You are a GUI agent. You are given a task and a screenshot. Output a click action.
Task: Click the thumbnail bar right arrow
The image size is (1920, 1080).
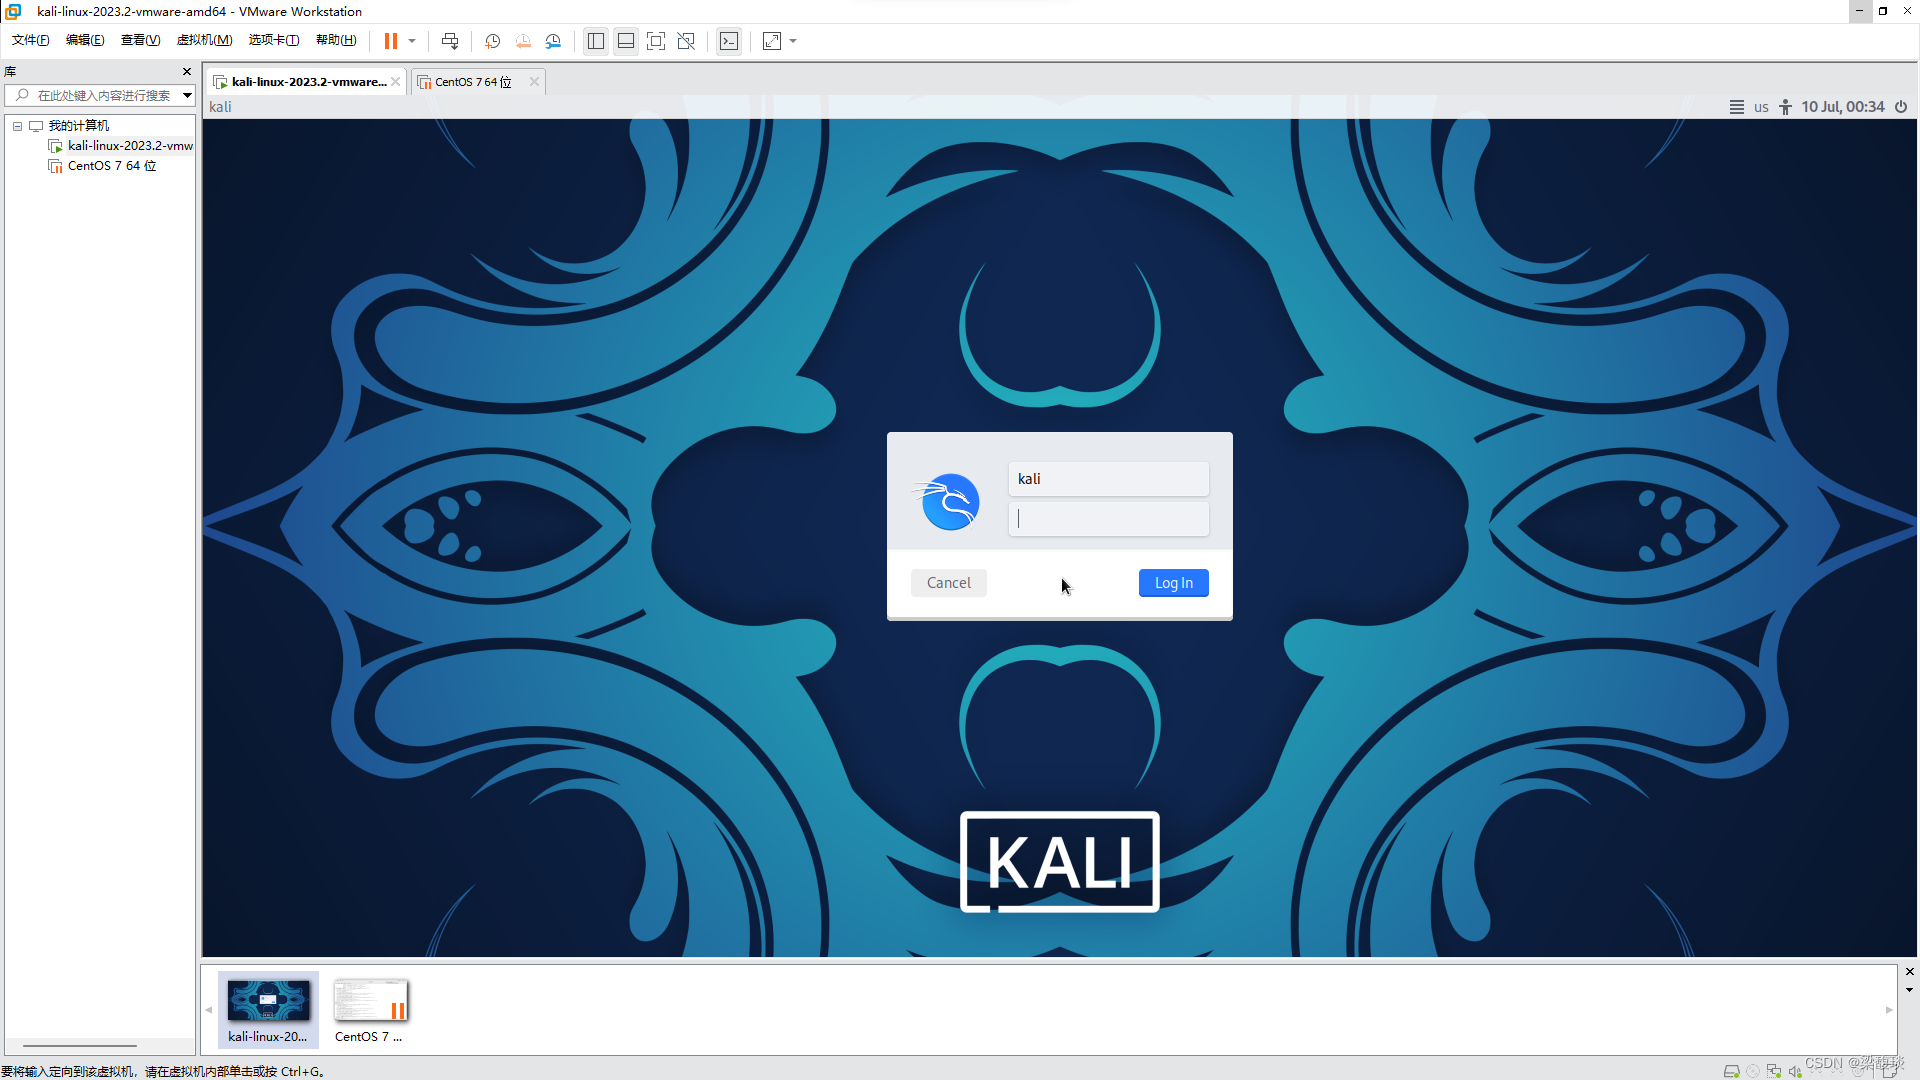(x=1889, y=1010)
